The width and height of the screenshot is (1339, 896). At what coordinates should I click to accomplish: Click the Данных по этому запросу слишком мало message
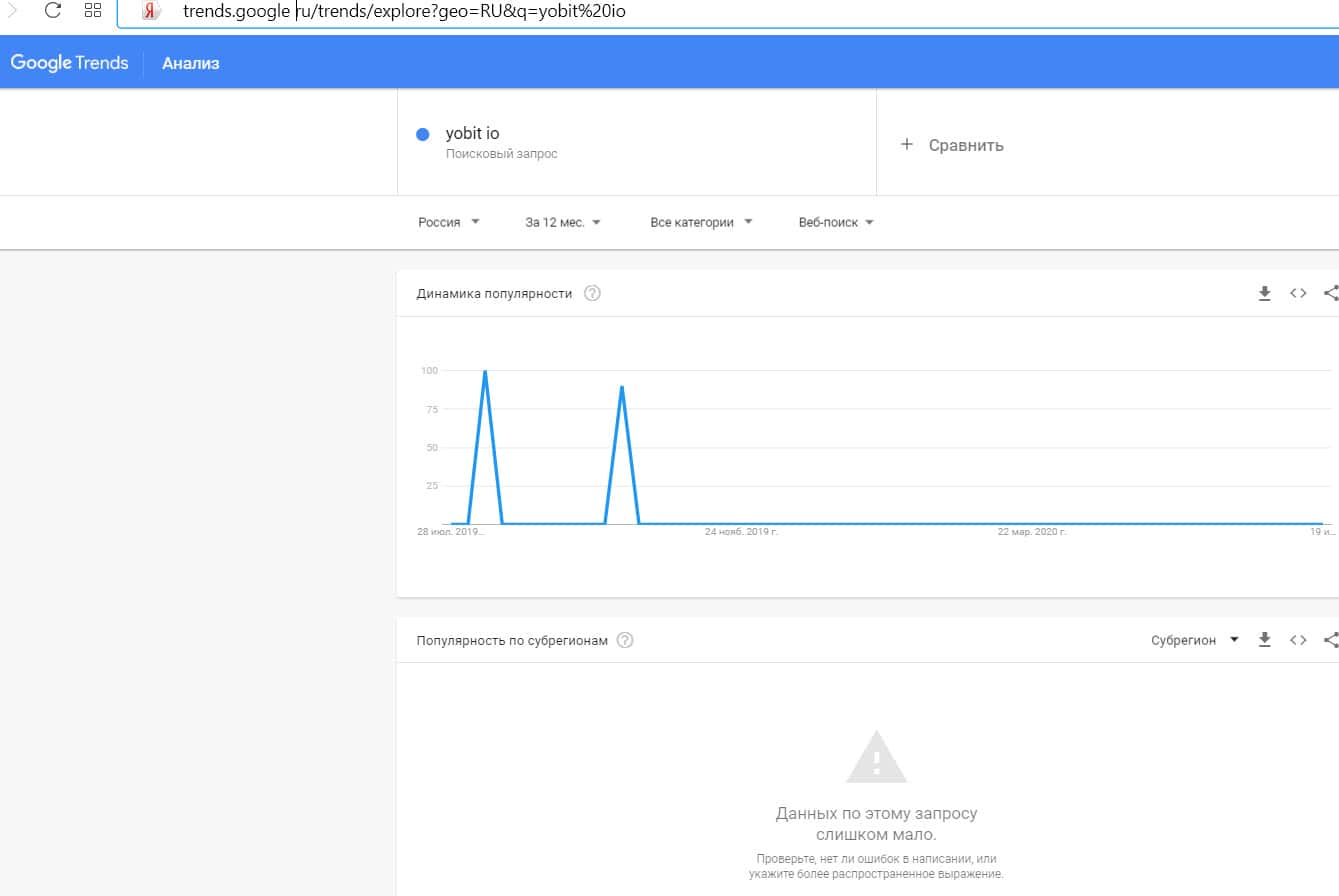click(876, 823)
